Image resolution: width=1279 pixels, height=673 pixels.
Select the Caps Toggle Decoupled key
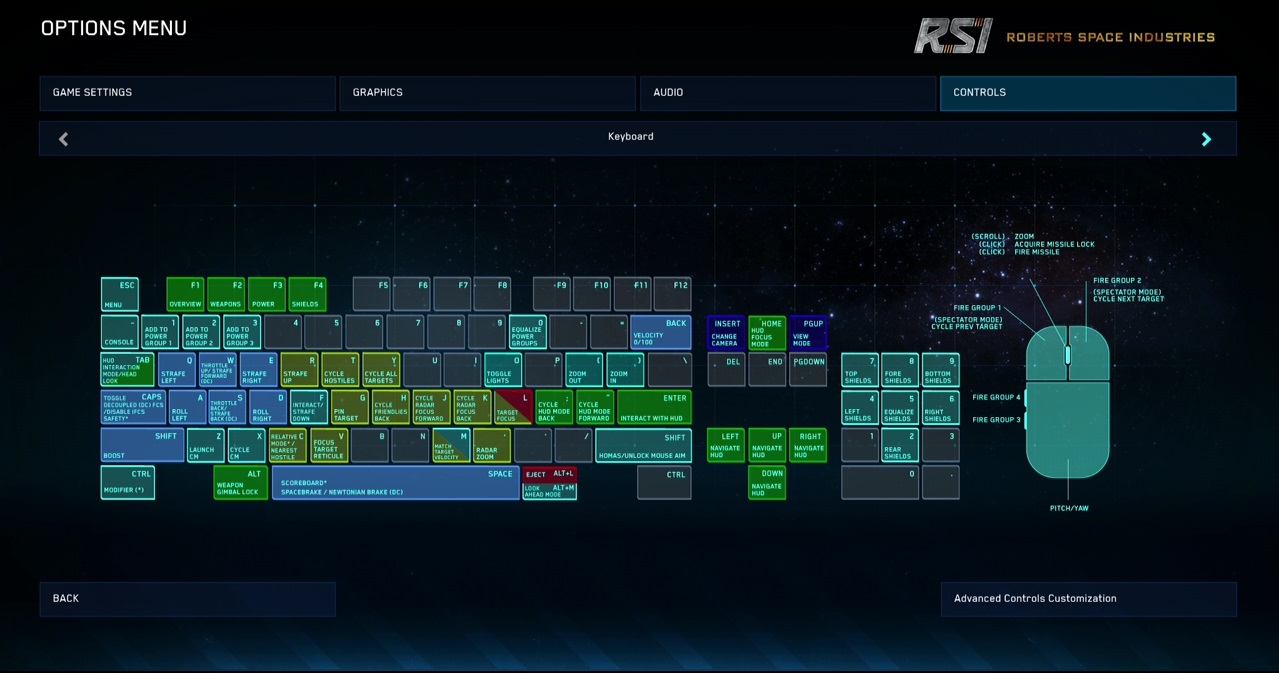coord(133,408)
